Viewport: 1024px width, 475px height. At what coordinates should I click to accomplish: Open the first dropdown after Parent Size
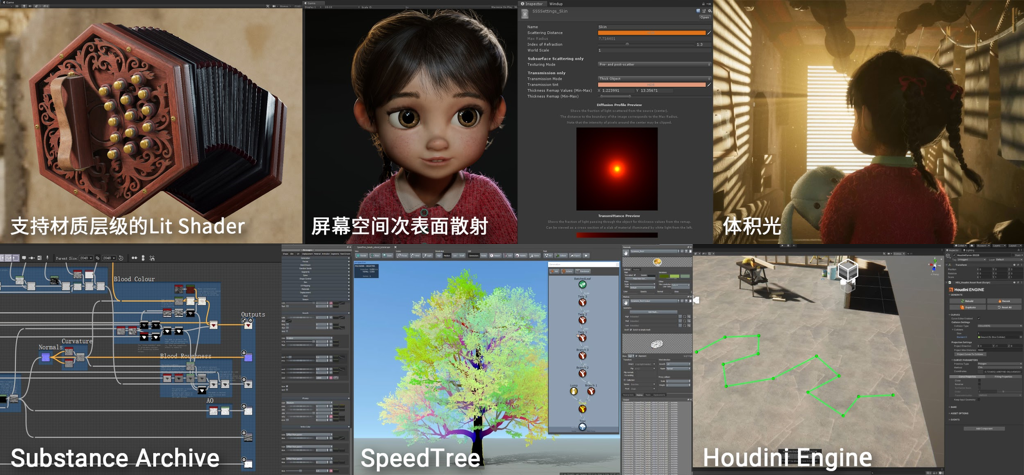coord(86,258)
